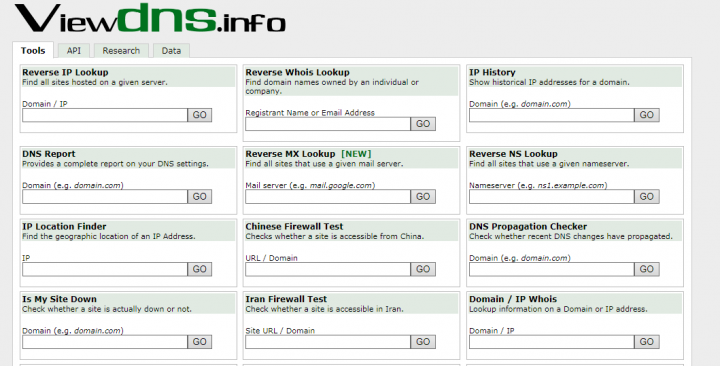
Task: Click the green [NEW] label
Action: click(356, 154)
